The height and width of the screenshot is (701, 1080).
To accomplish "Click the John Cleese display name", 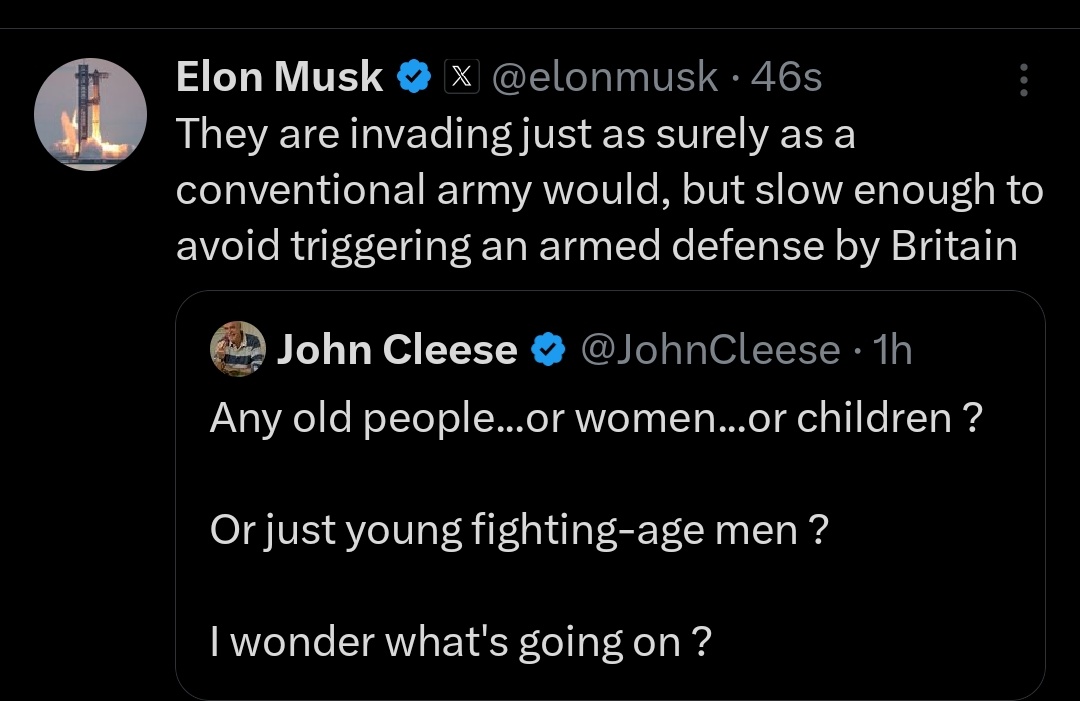I will (x=397, y=349).
